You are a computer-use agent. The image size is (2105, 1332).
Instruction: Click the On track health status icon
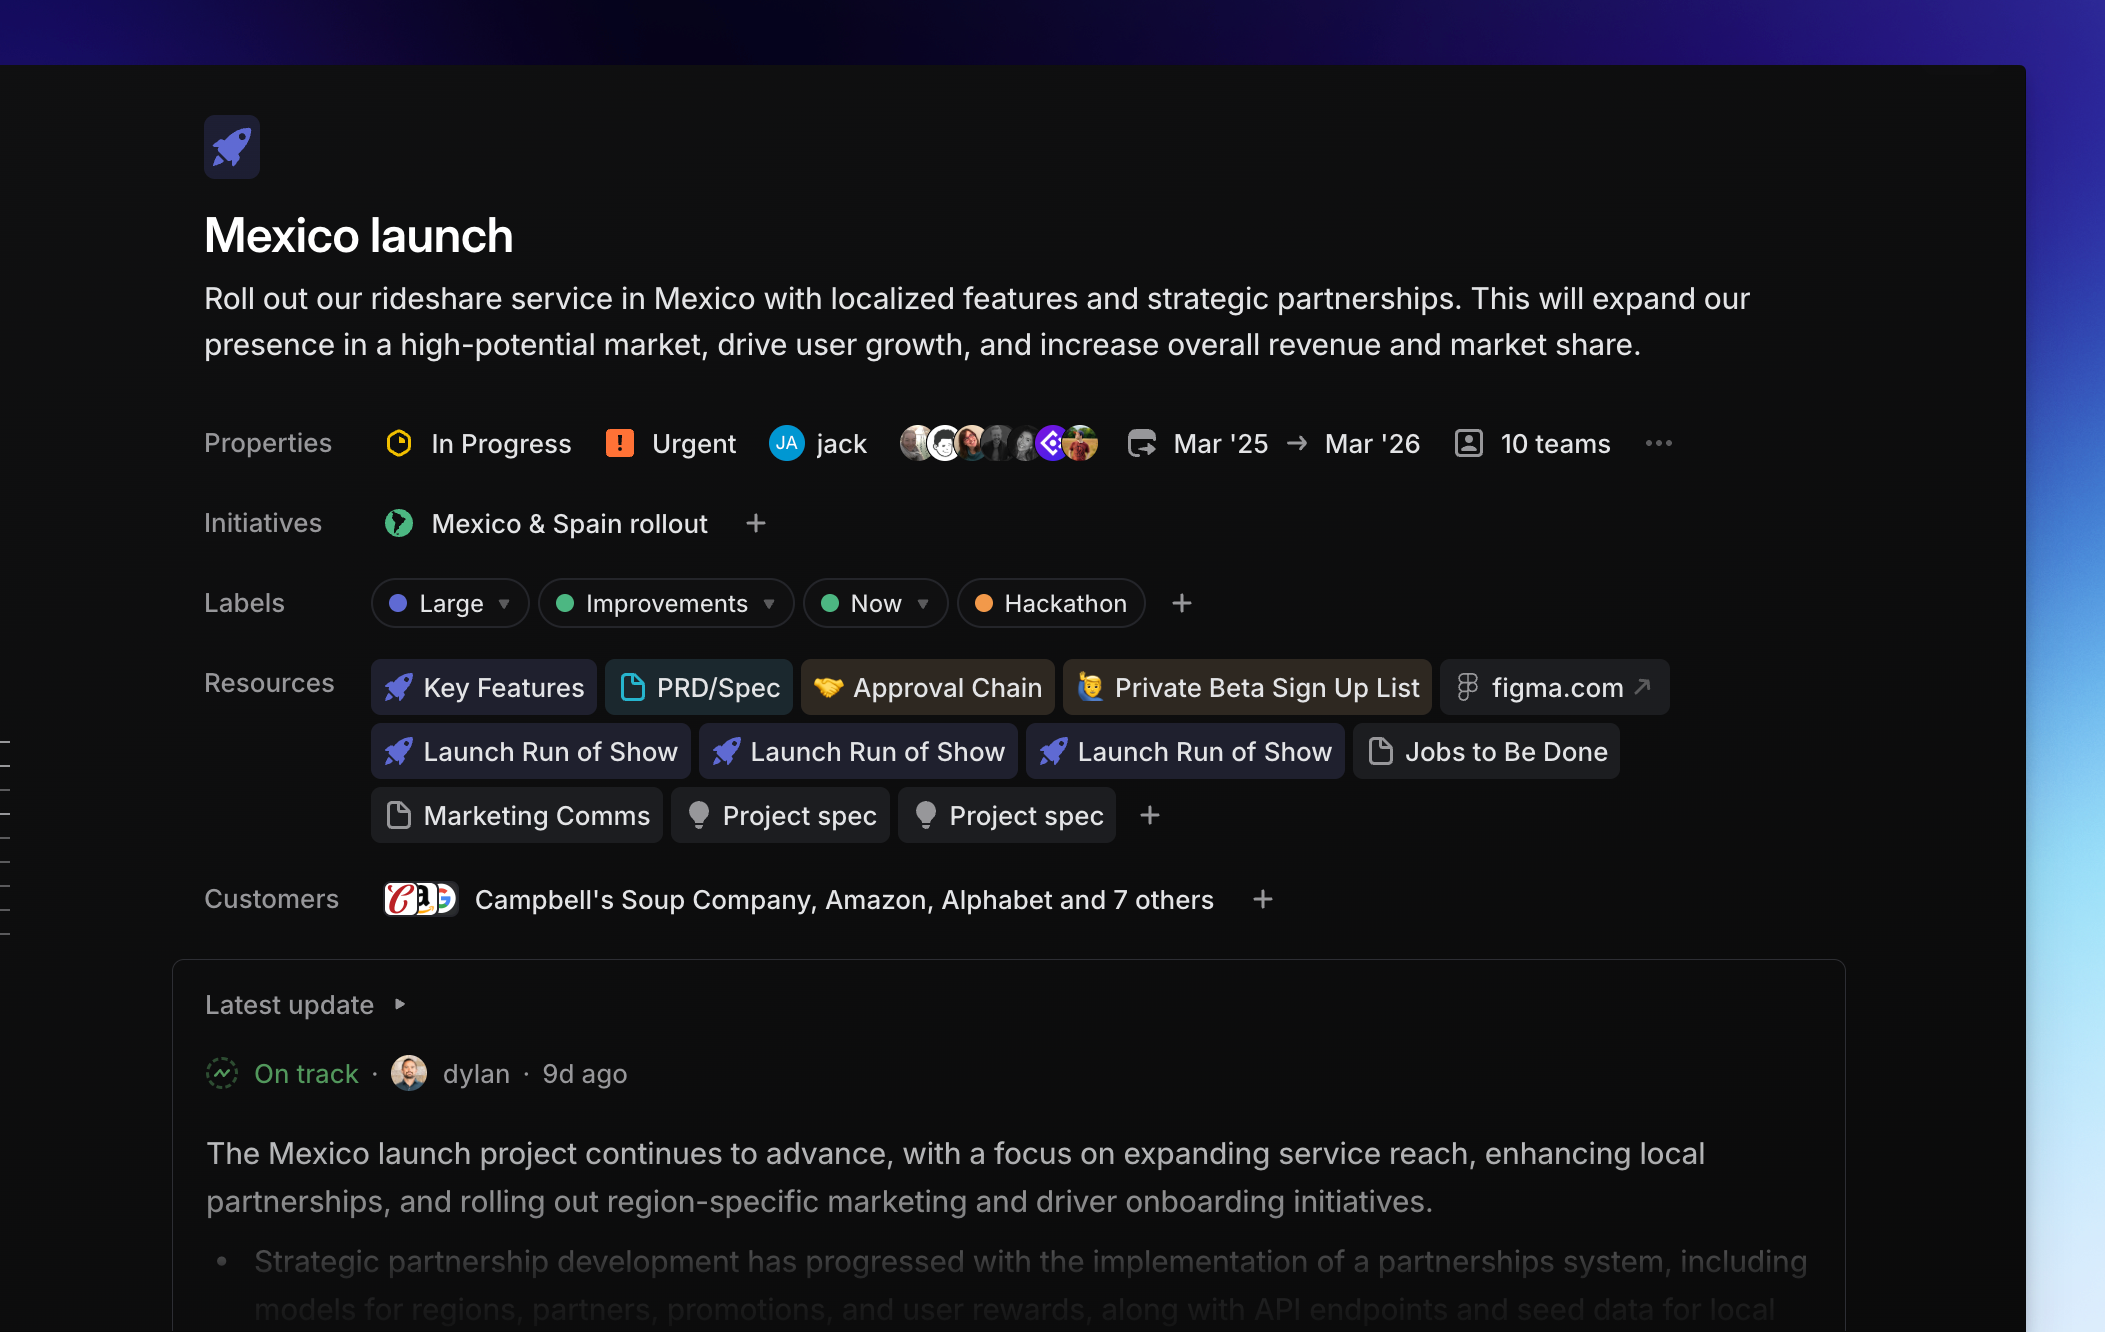coord(221,1073)
